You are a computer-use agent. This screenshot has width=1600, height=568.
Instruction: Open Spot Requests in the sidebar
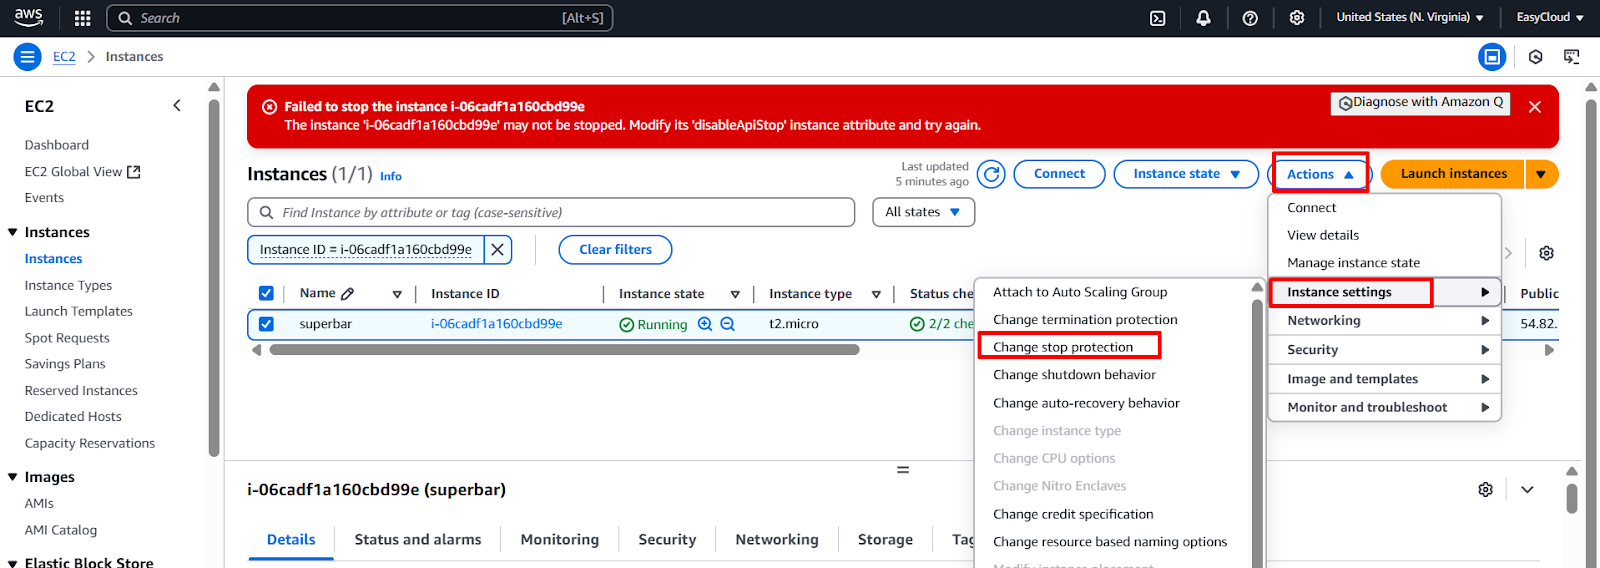pos(67,338)
